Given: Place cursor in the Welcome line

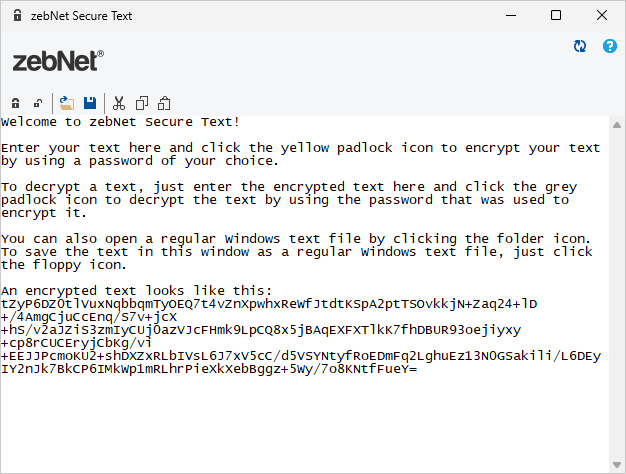Looking at the screenshot, I should (x=120, y=122).
